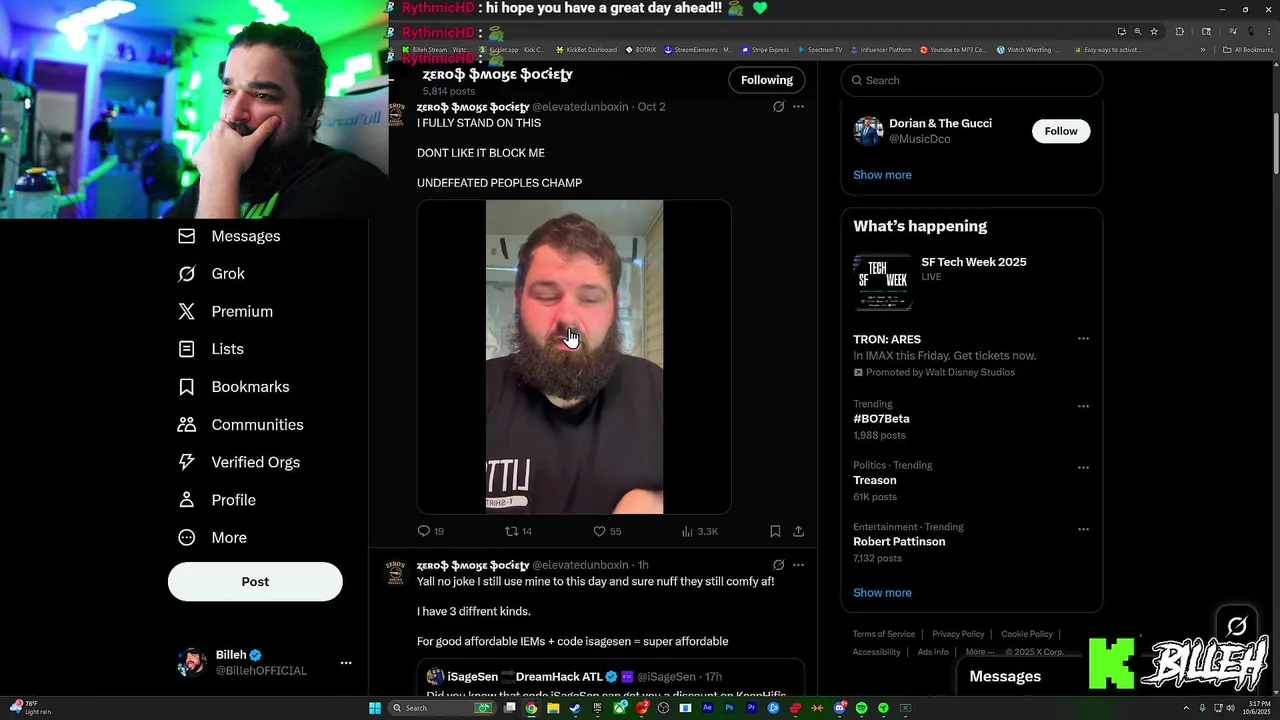This screenshot has width=1280, height=720.
Task: Open more options for TRON: ARES
Action: click(1083, 339)
